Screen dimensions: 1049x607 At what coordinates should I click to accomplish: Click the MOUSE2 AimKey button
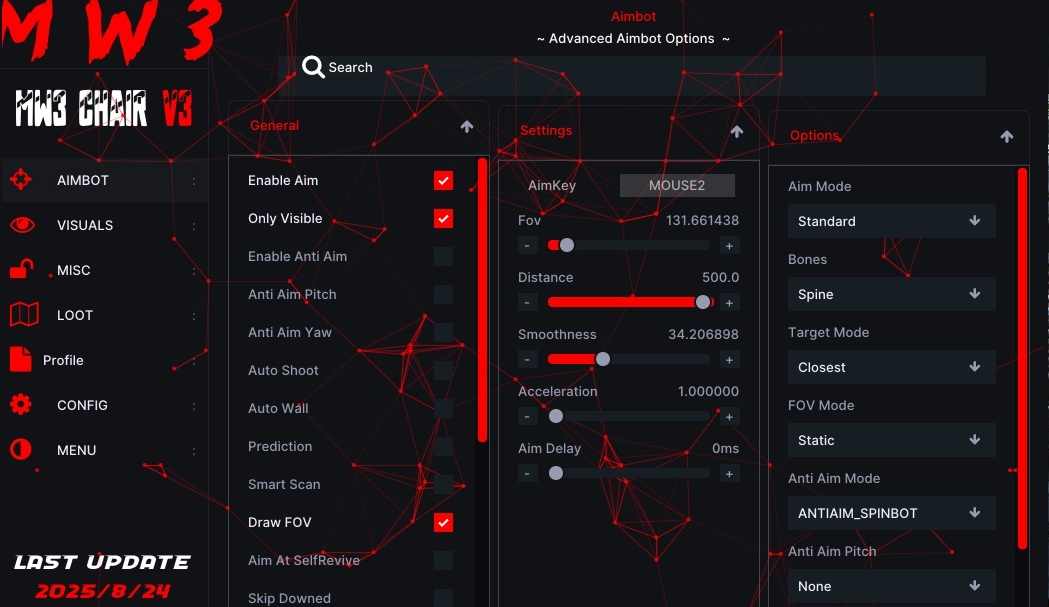coord(677,185)
